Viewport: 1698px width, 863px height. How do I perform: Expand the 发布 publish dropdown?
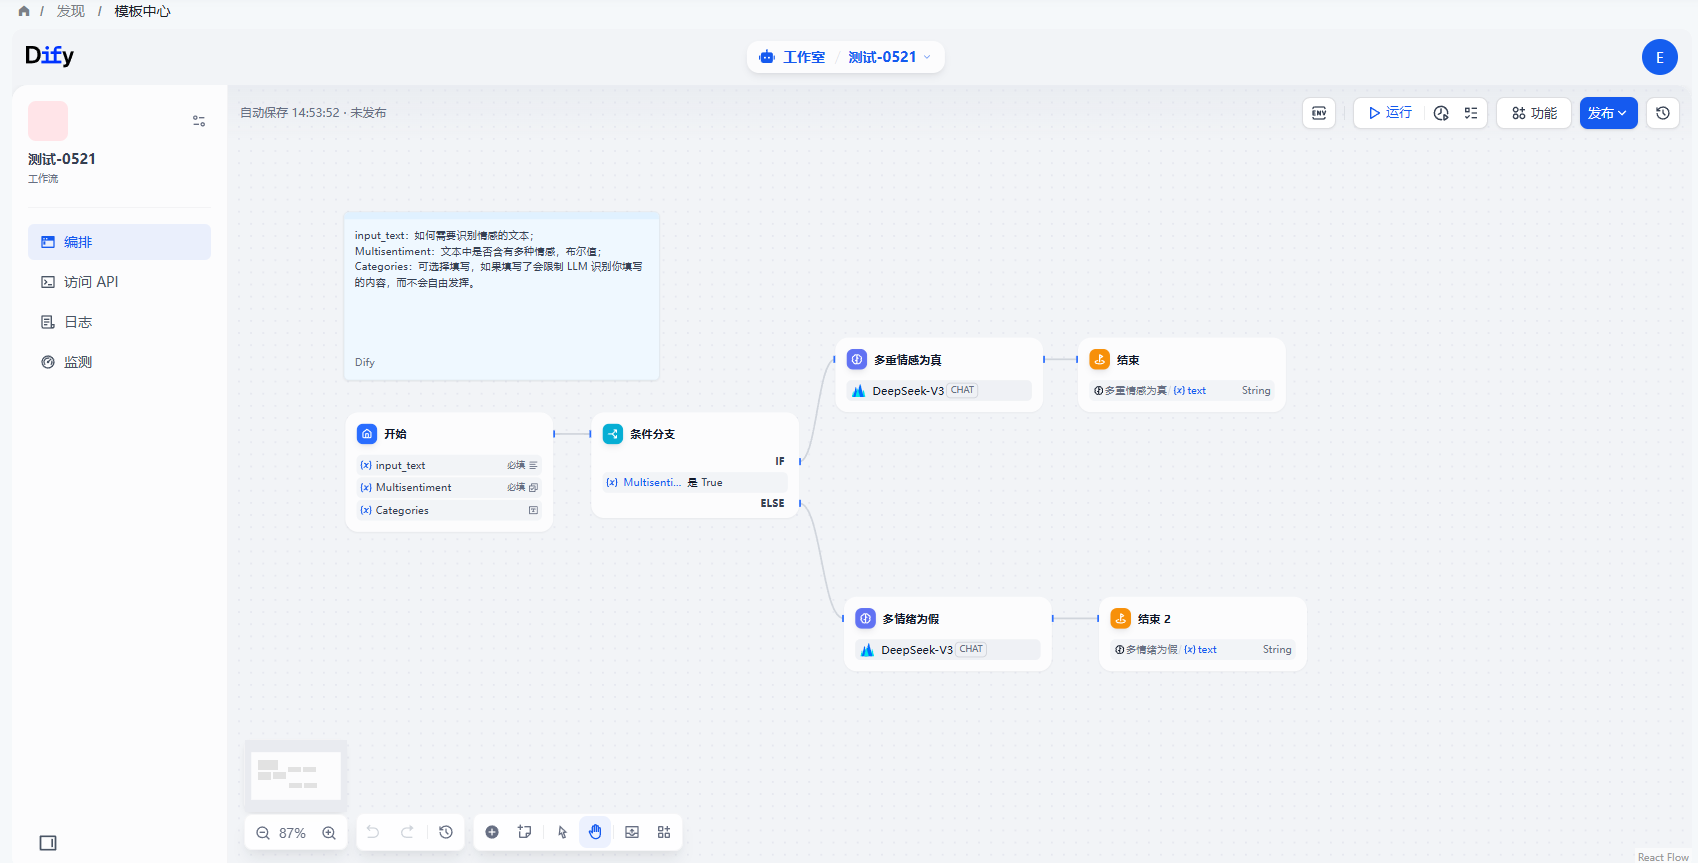click(1608, 113)
